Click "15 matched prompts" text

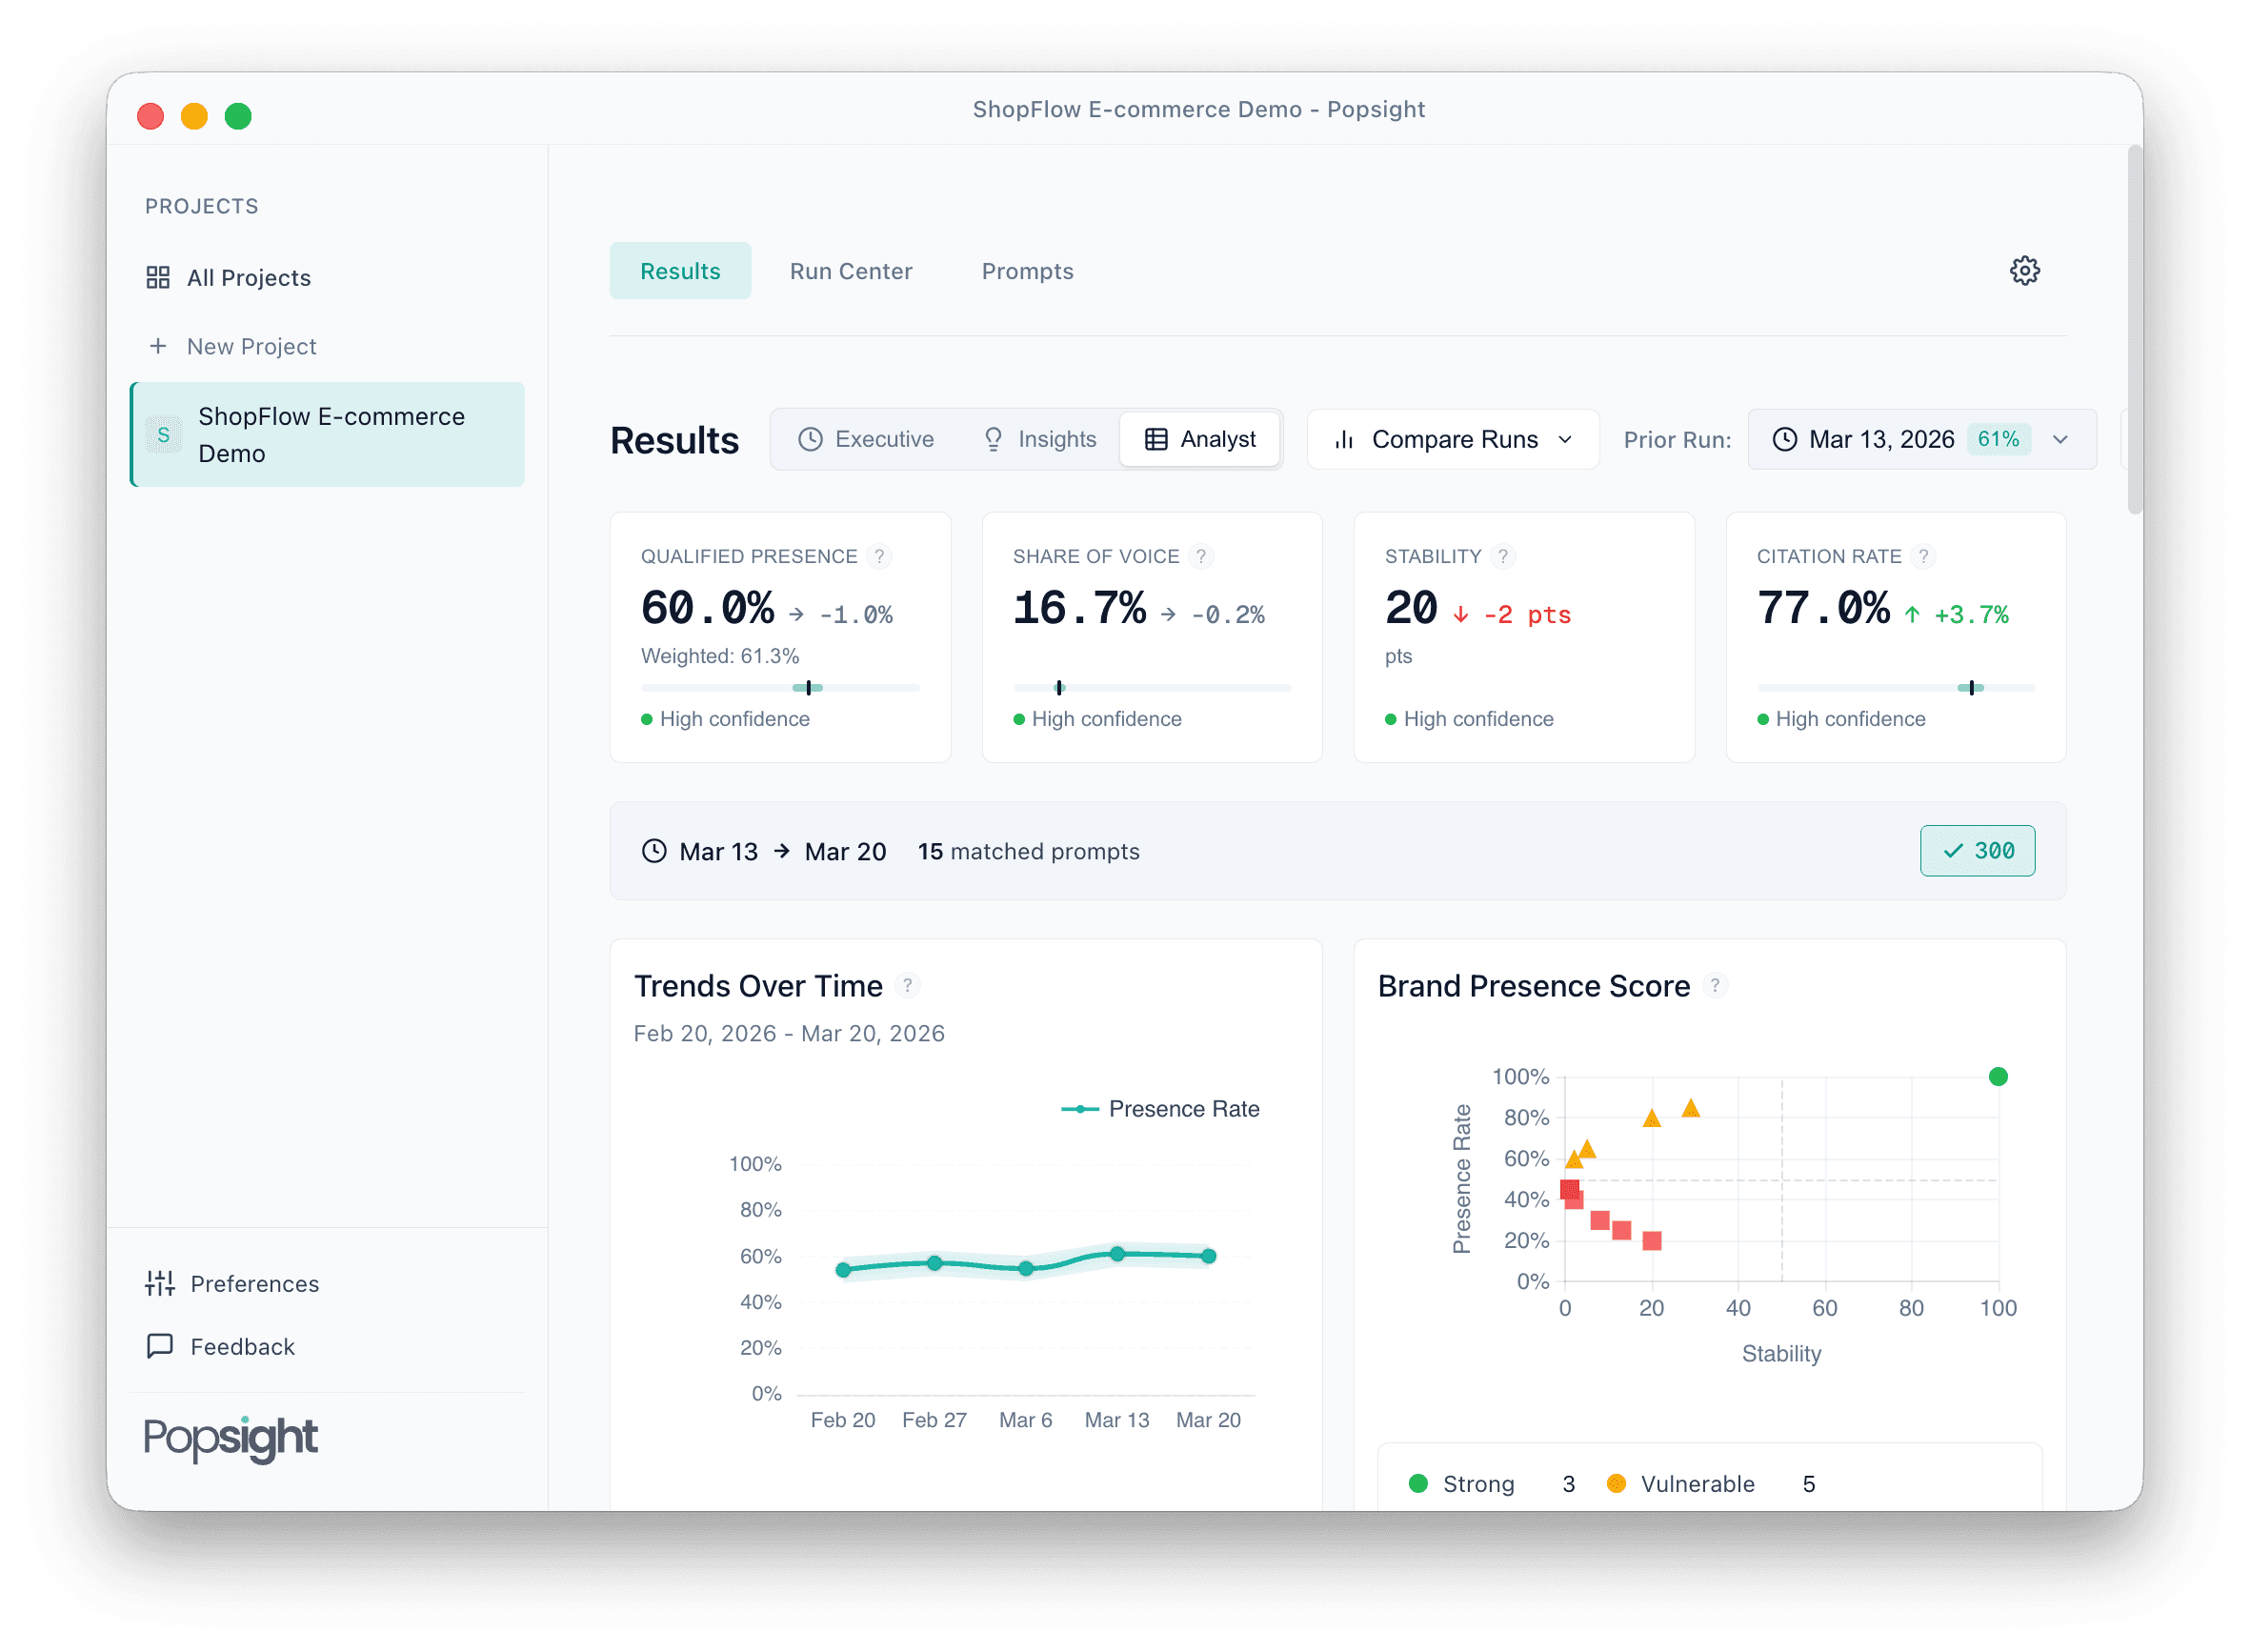(x=1028, y=851)
